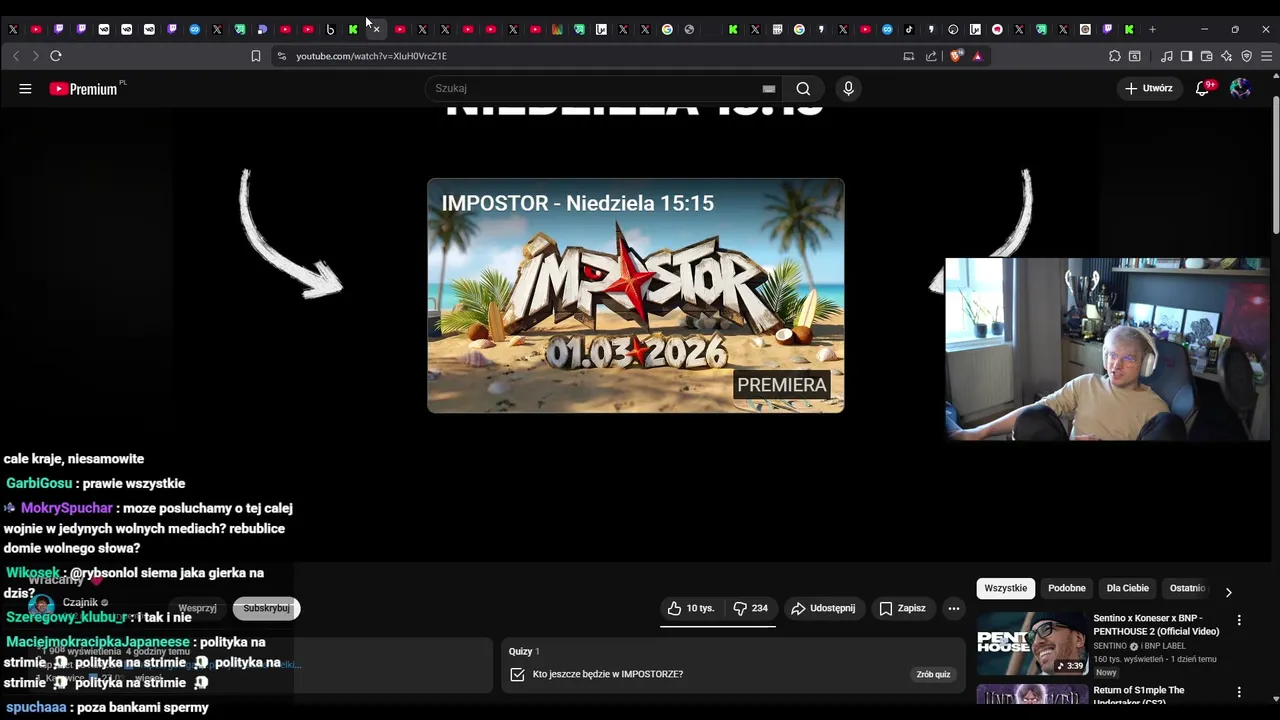Click Udostępnij to share video
The image size is (1280, 720).
pos(823,608)
